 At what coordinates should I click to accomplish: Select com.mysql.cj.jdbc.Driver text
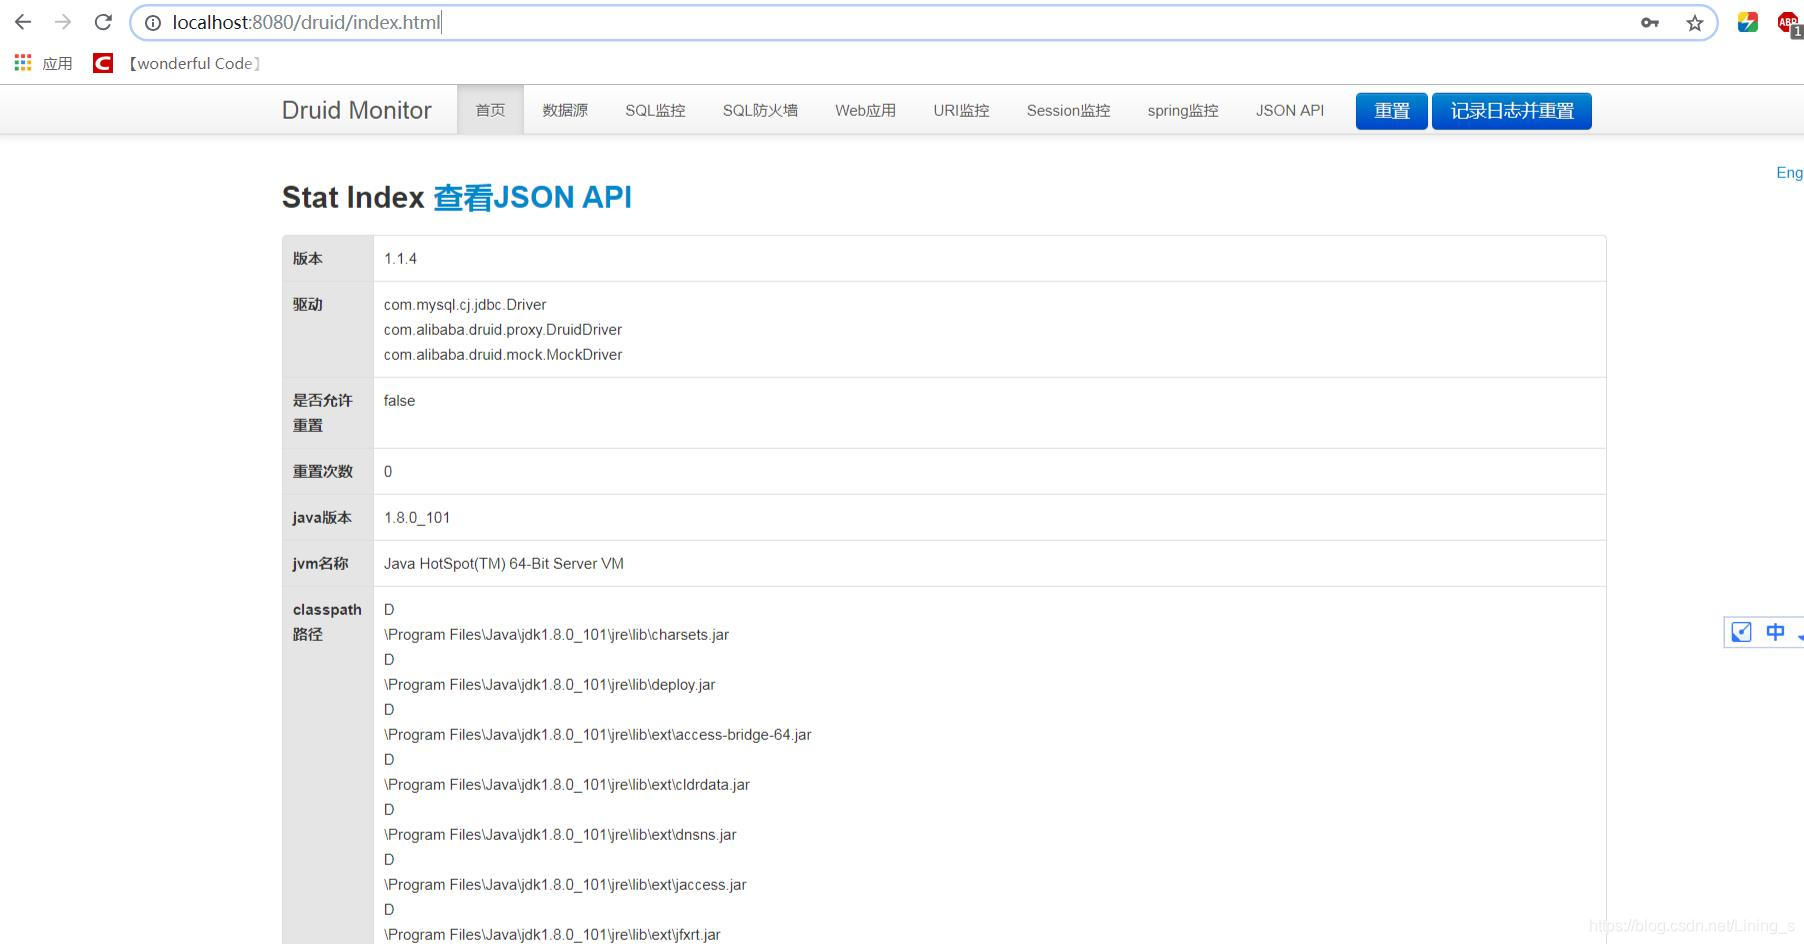point(465,304)
